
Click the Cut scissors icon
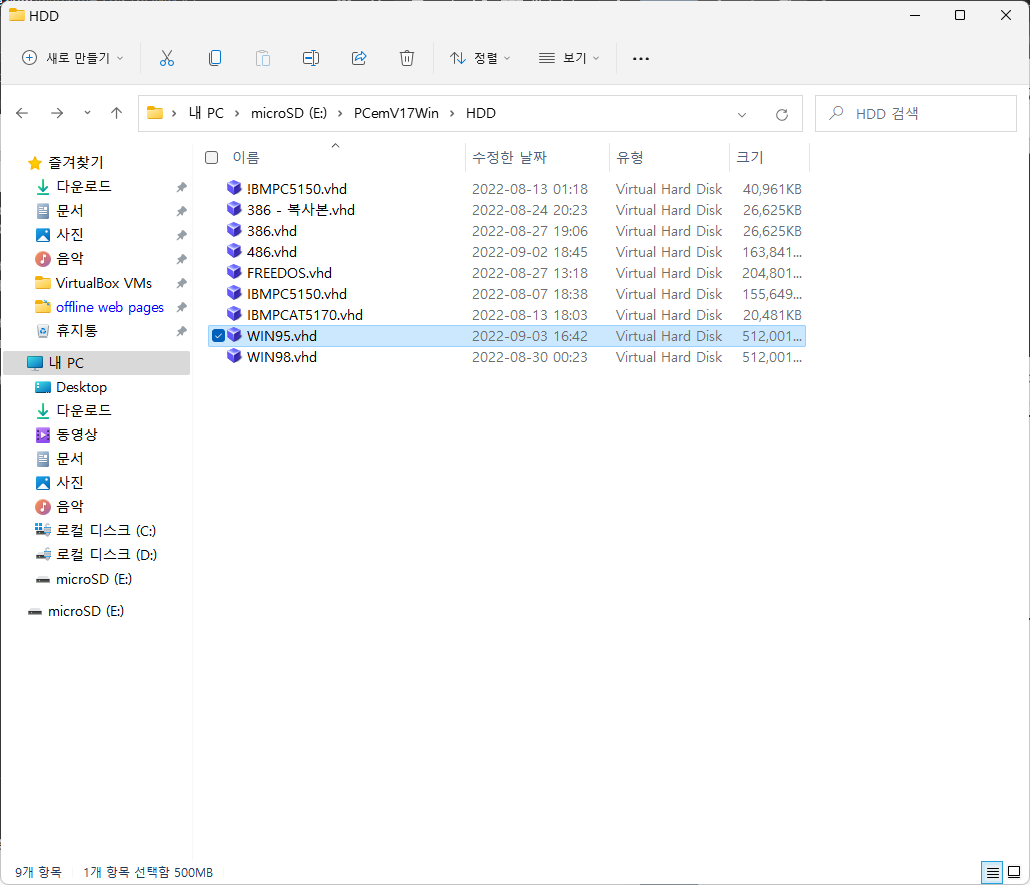click(x=167, y=58)
